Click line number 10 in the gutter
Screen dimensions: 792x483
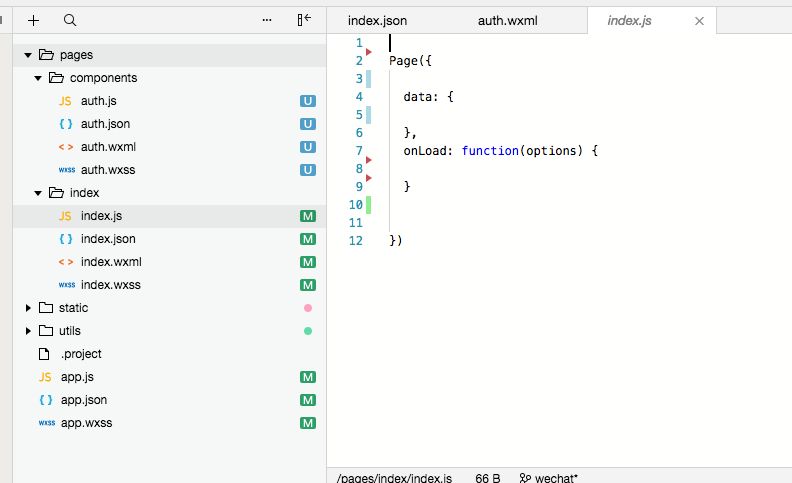point(356,205)
